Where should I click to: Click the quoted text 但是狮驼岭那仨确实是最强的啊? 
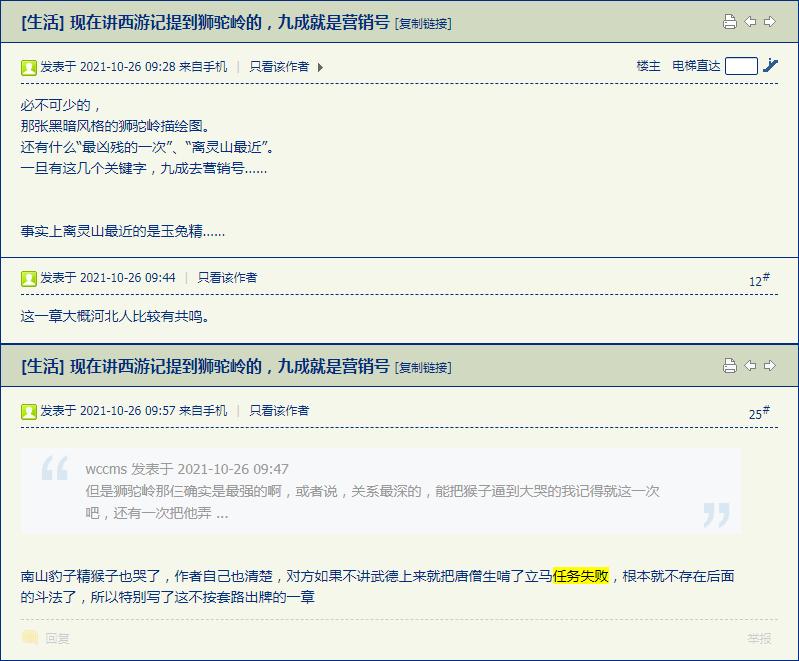coord(372,491)
